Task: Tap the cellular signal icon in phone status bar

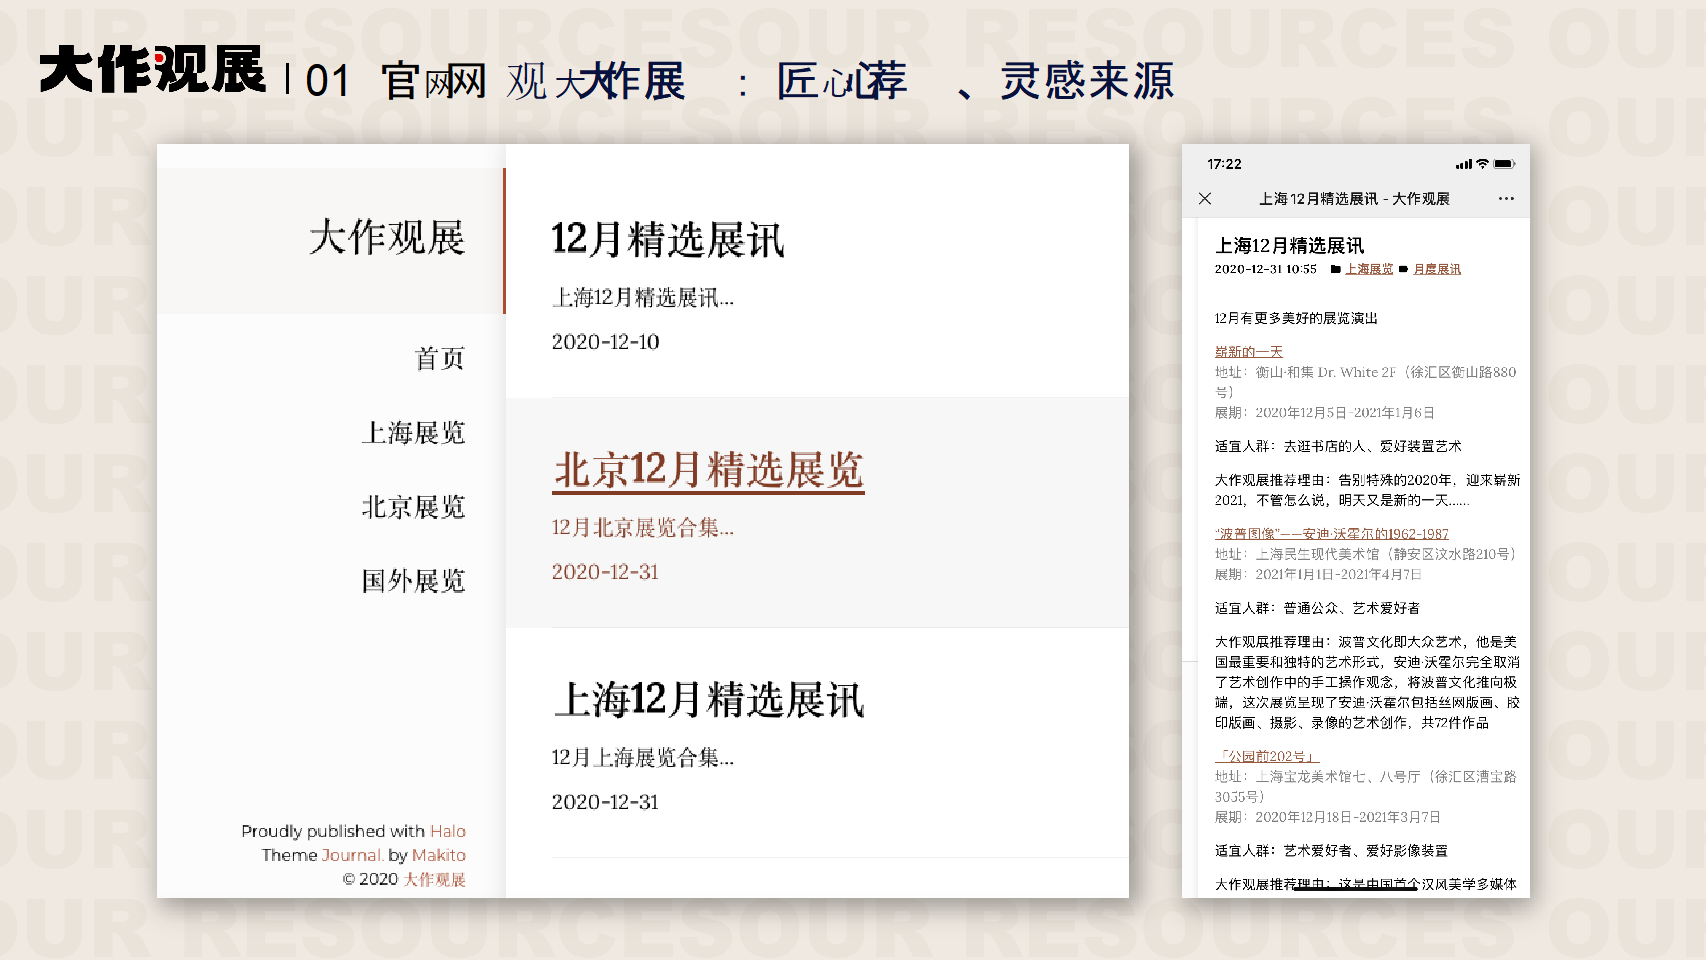Action: pos(1464,164)
